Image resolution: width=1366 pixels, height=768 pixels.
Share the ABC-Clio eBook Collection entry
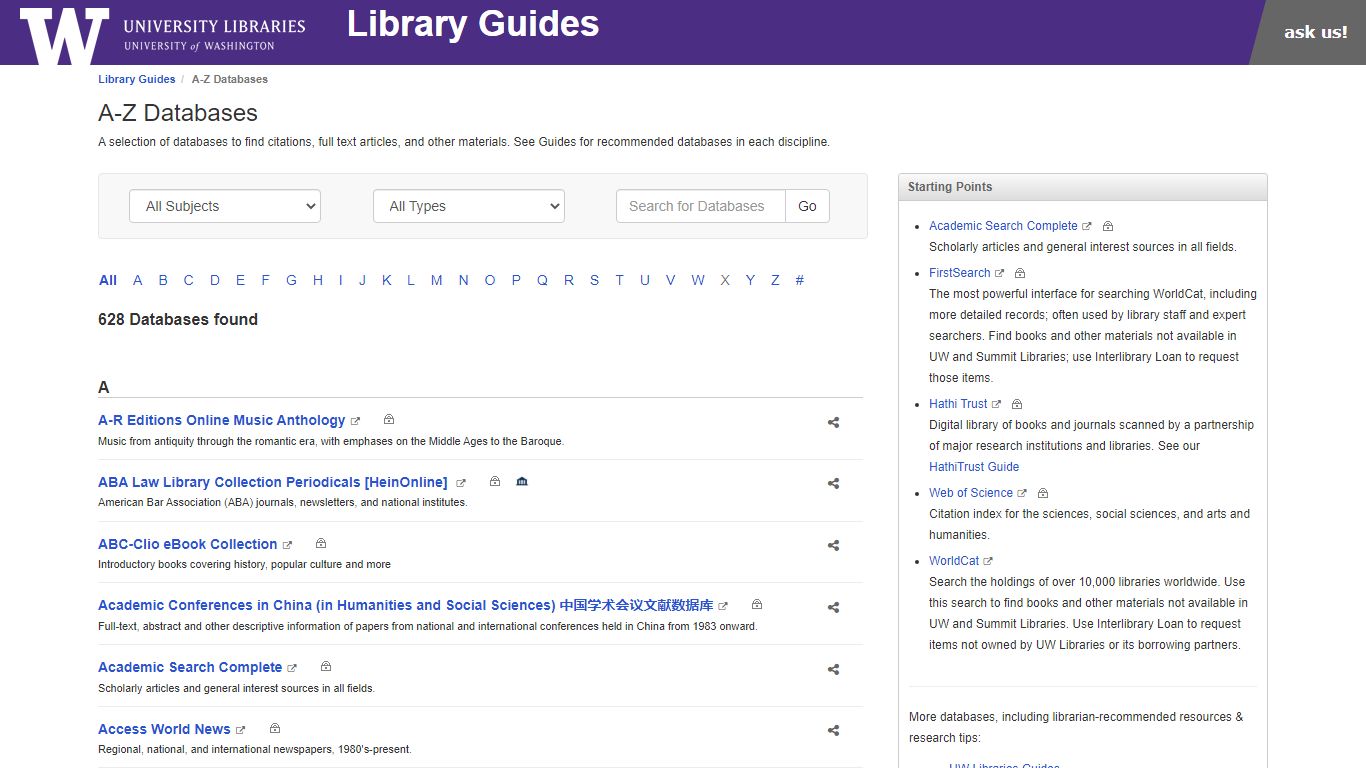(833, 546)
